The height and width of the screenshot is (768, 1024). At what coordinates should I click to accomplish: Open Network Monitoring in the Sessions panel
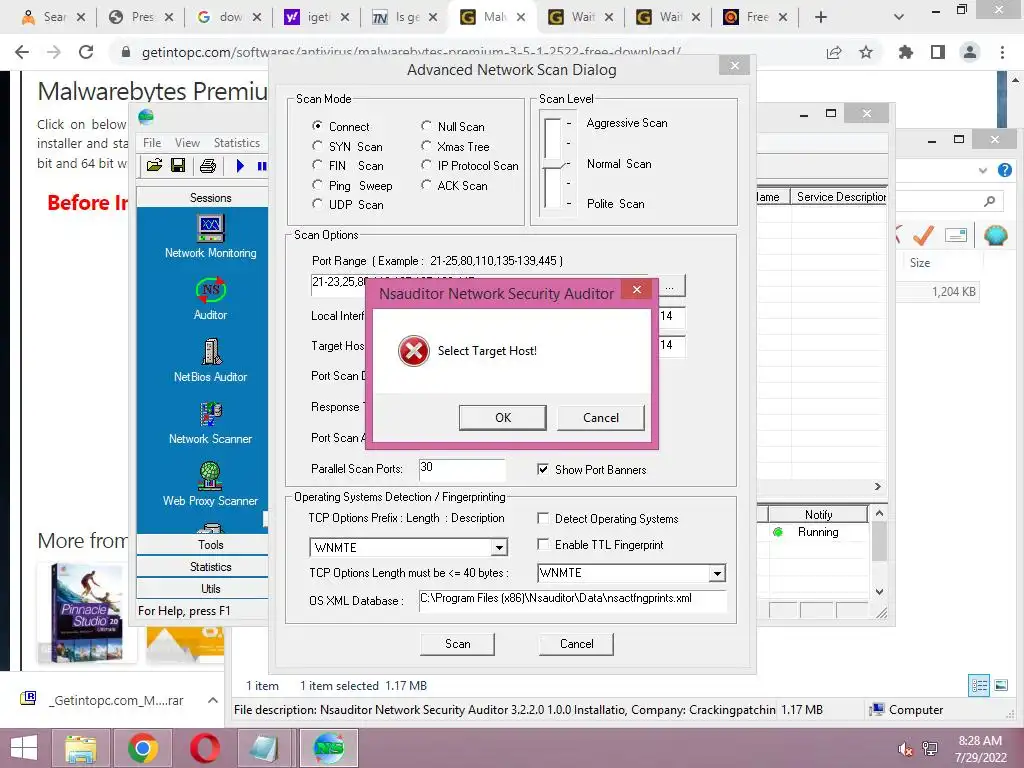coord(210,236)
